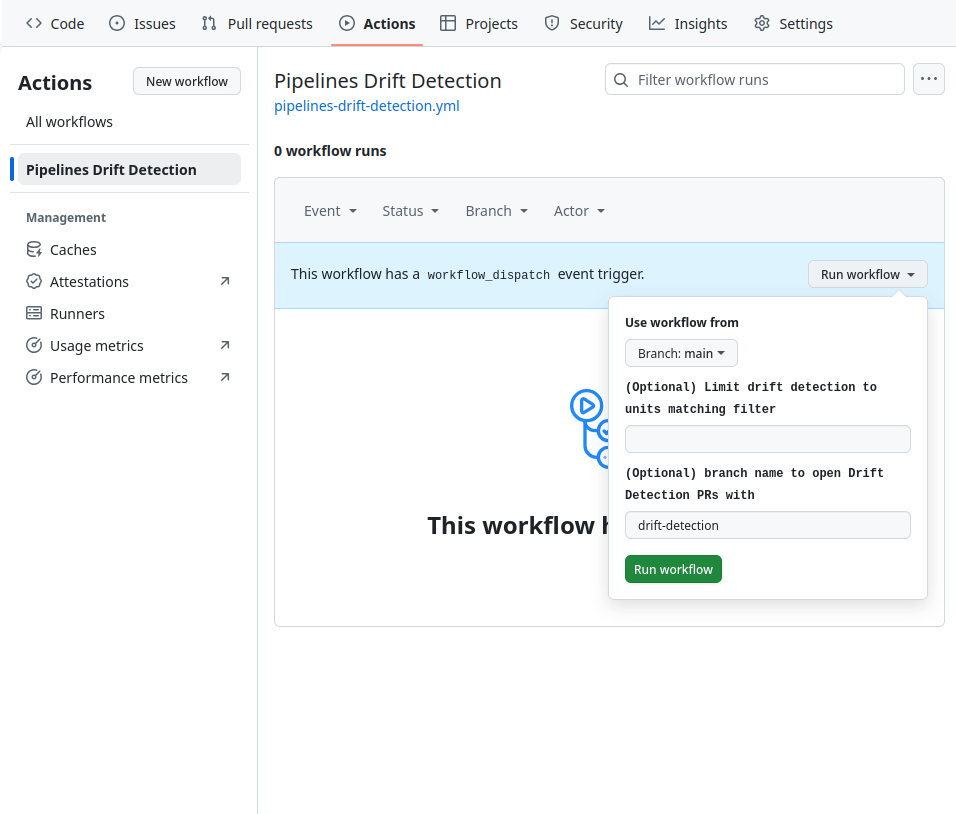Toggle the Run workflow dropdown button

point(867,274)
